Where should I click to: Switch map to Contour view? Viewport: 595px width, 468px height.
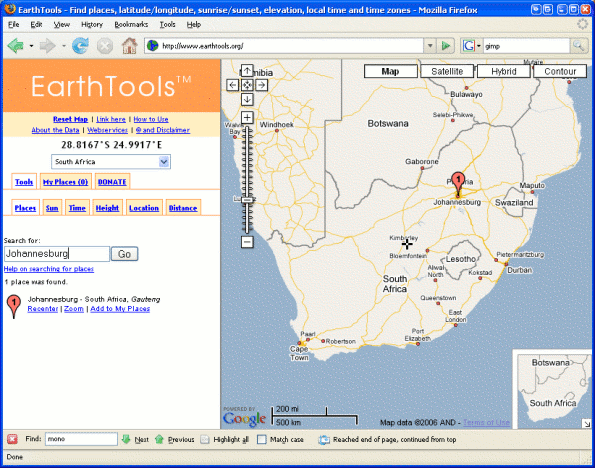point(560,71)
